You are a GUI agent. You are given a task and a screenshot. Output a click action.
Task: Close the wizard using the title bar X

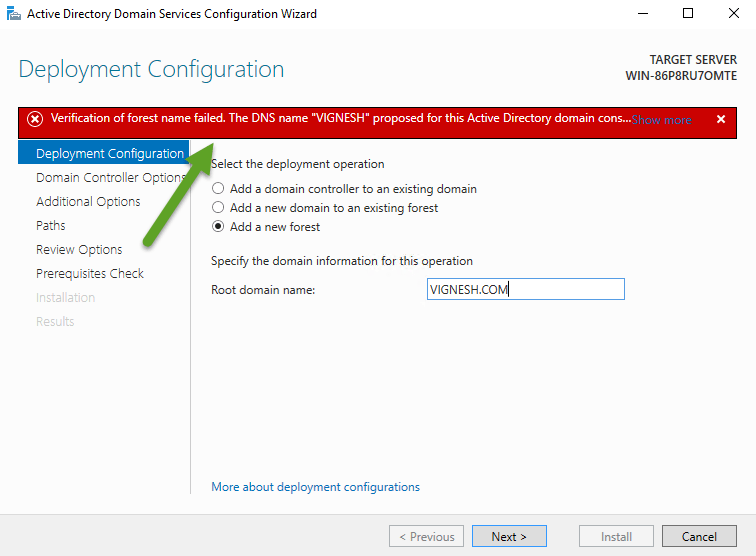(x=733, y=14)
